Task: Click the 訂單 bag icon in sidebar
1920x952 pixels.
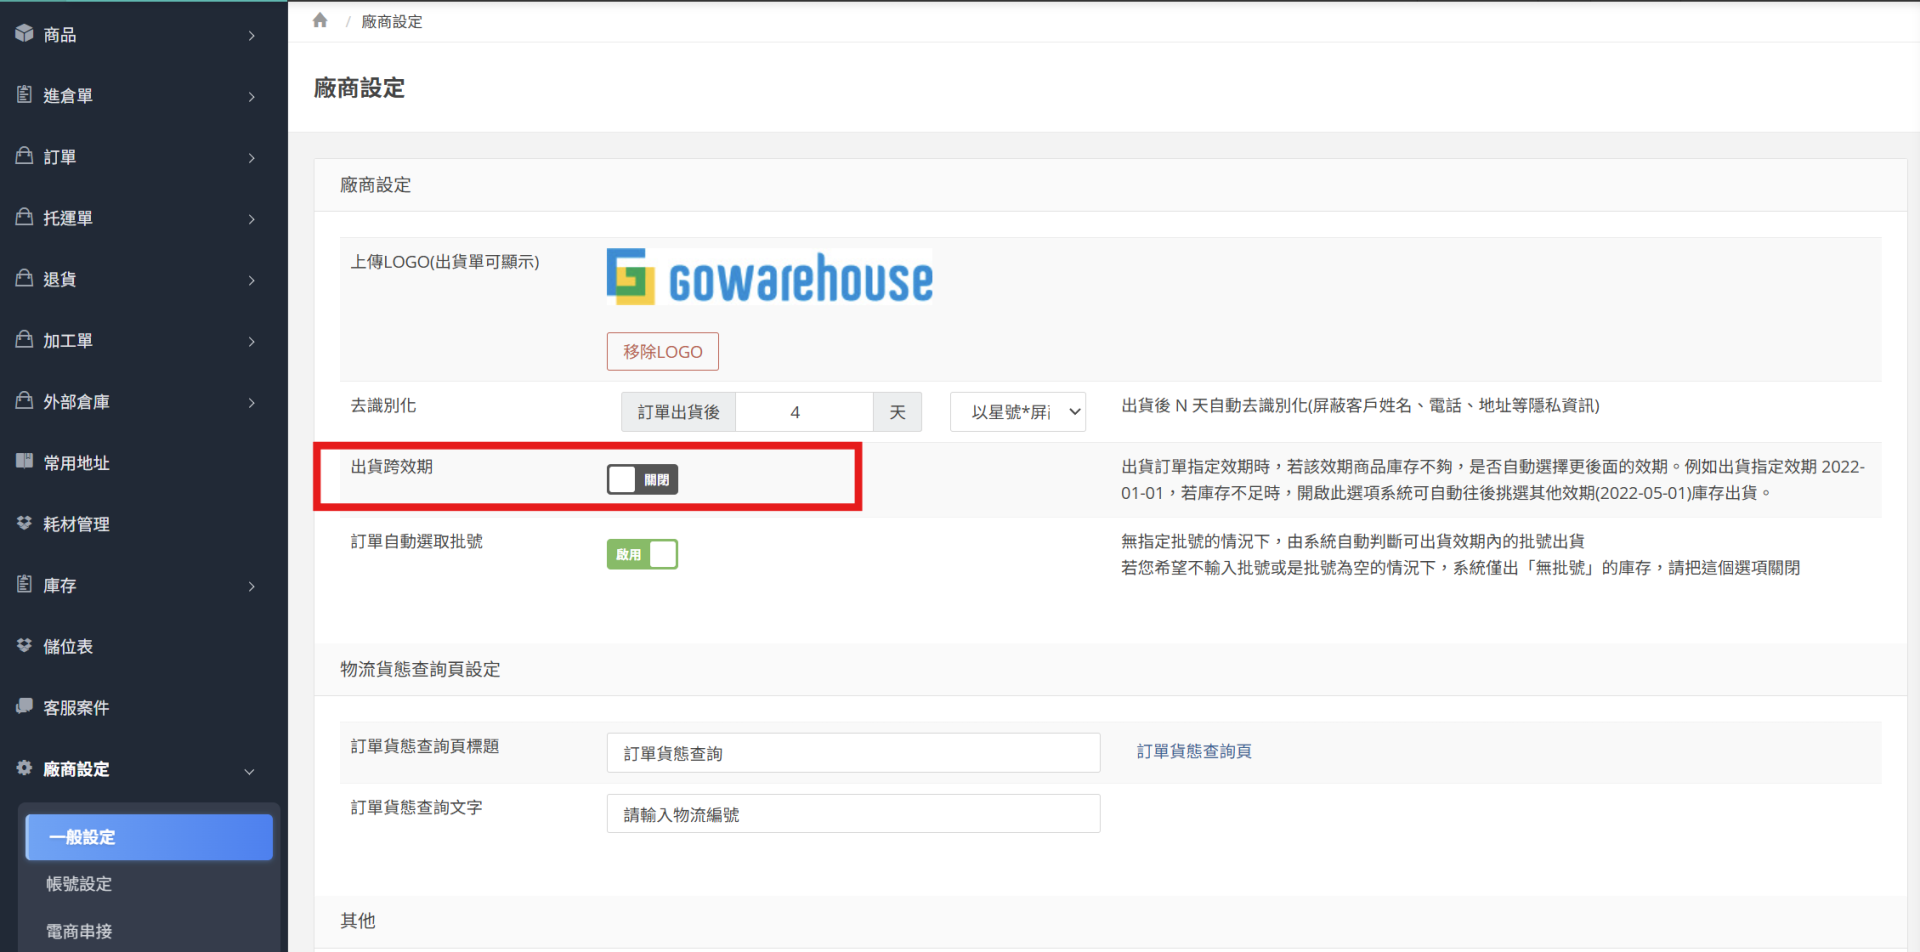Action: coord(25,156)
